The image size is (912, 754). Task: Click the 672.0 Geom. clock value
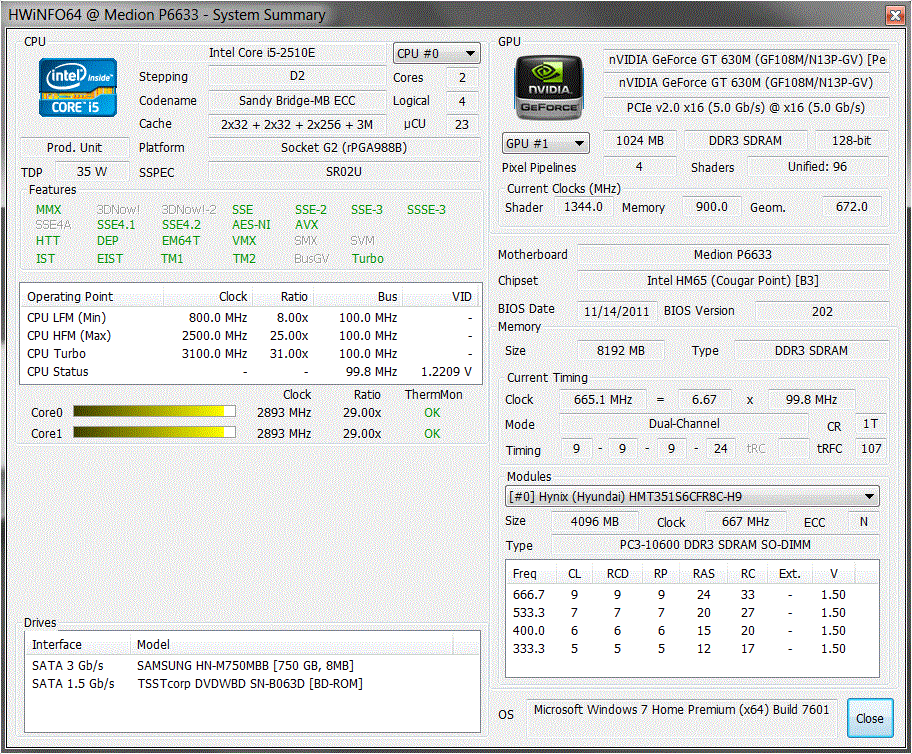[852, 207]
